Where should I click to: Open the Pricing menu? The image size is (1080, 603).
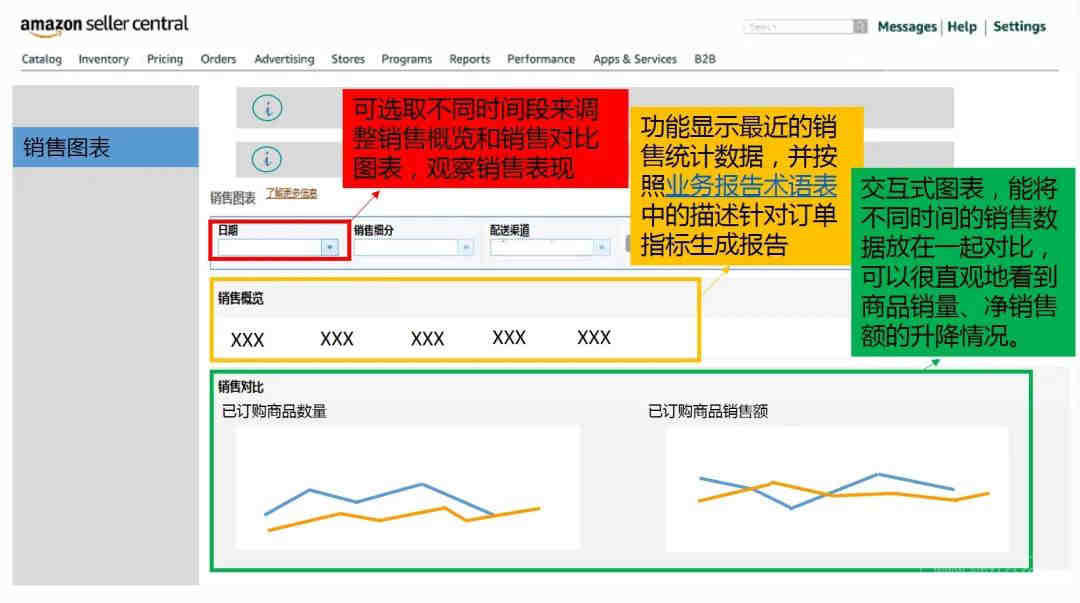pos(165,59)
